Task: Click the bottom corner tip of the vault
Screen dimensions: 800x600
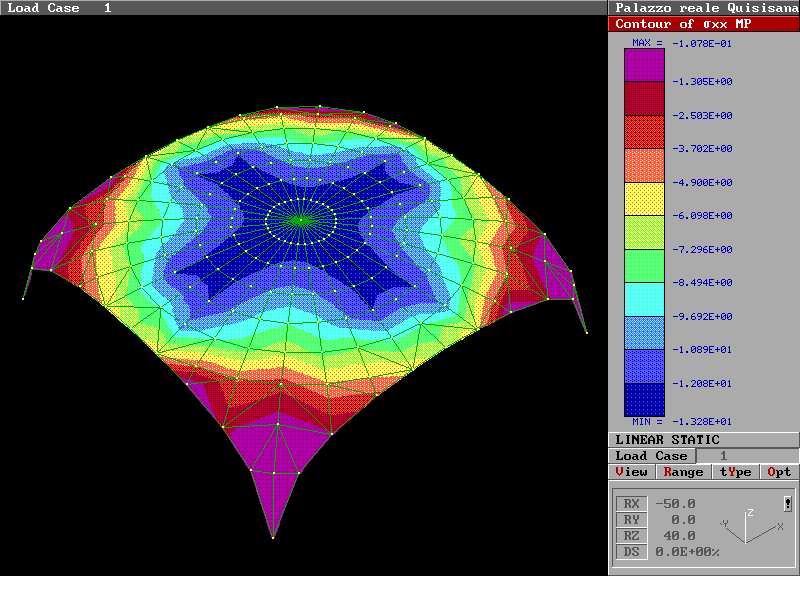Action: point(272,537)
